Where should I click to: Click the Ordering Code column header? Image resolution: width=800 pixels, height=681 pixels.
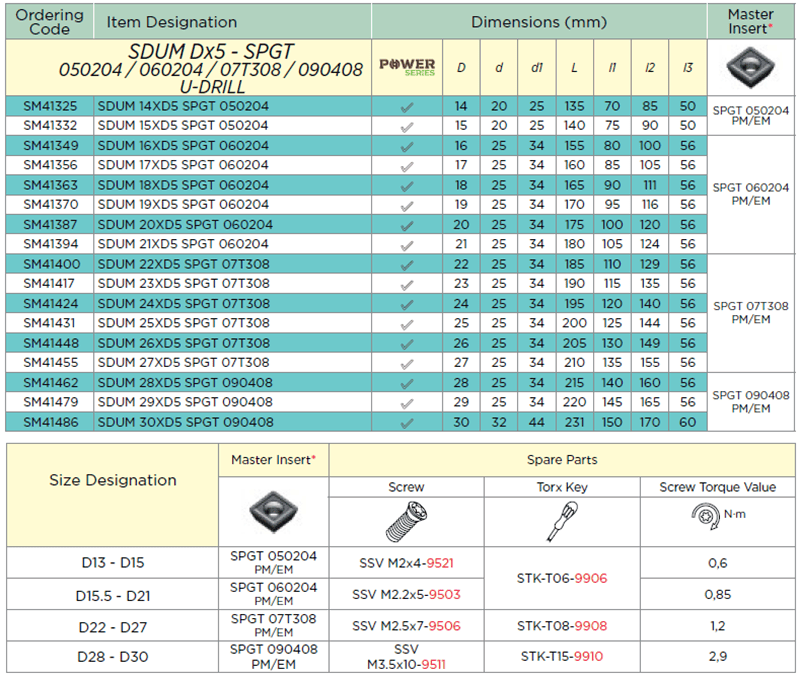point(49,22)
